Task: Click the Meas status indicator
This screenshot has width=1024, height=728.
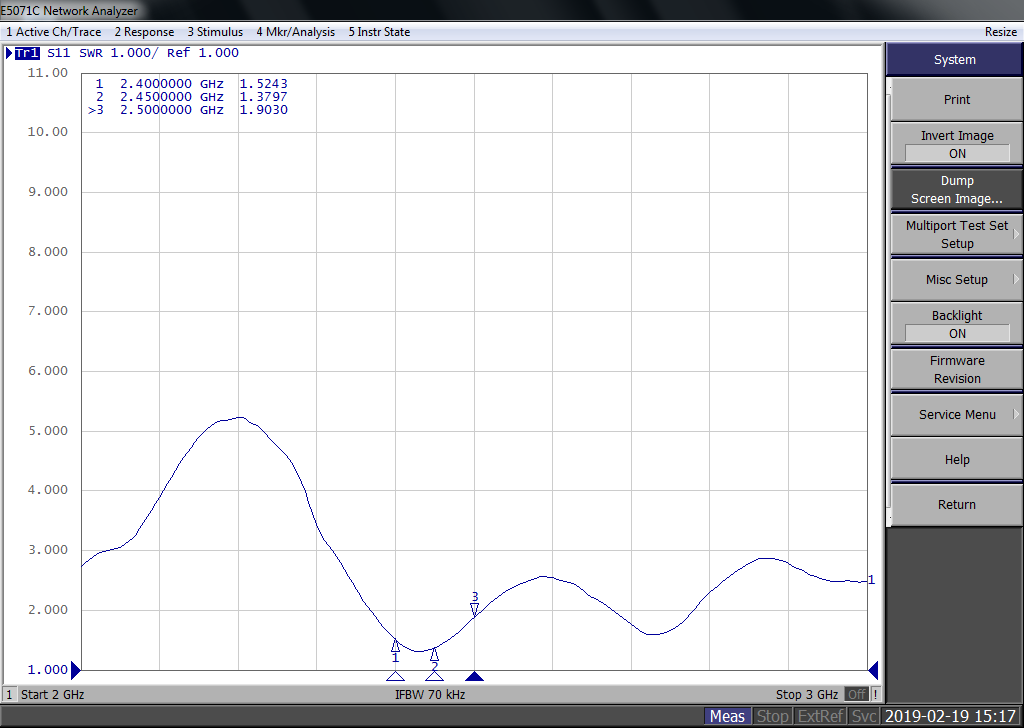Action: [x=727, y=716]
